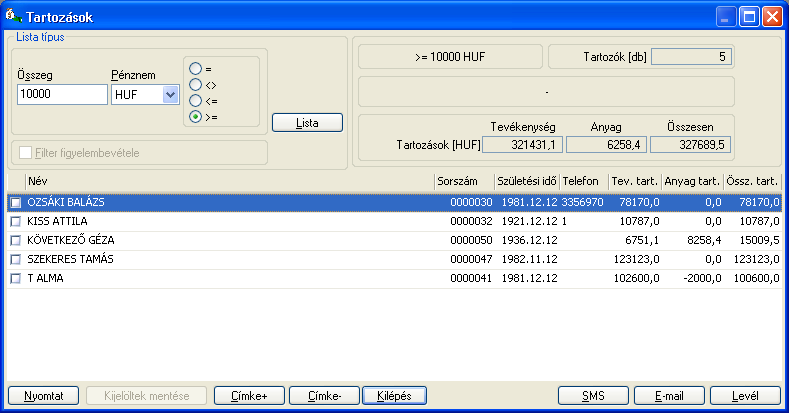Send an SMS via the SMS button

coord(593,396)
